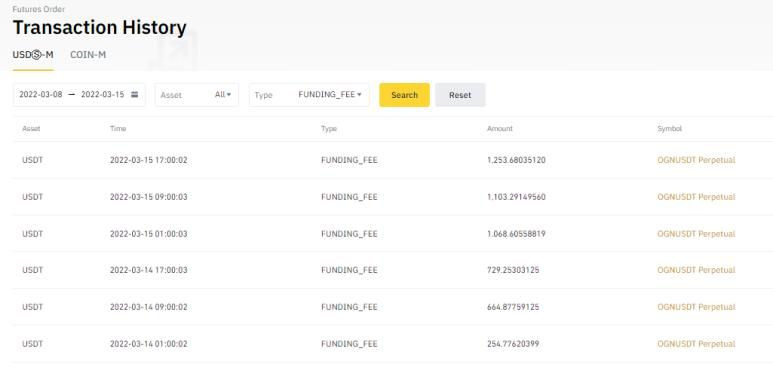Click the Amount column header
Screen dimensions: 773x376
tap(500, 129)
